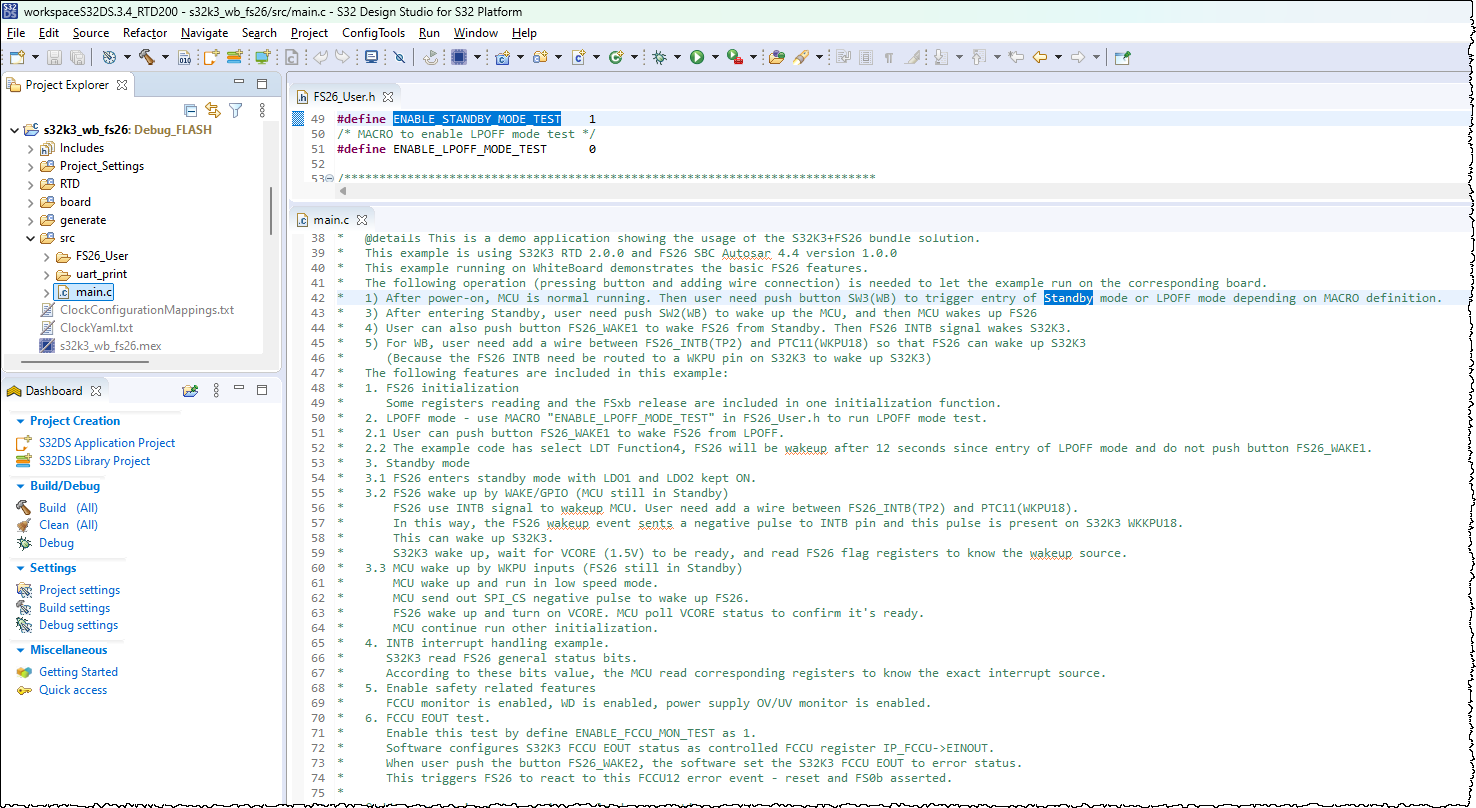Expand the Includes folder
Image resolution: width=1476 pixels, height=808 pixels.
(30, 148)
